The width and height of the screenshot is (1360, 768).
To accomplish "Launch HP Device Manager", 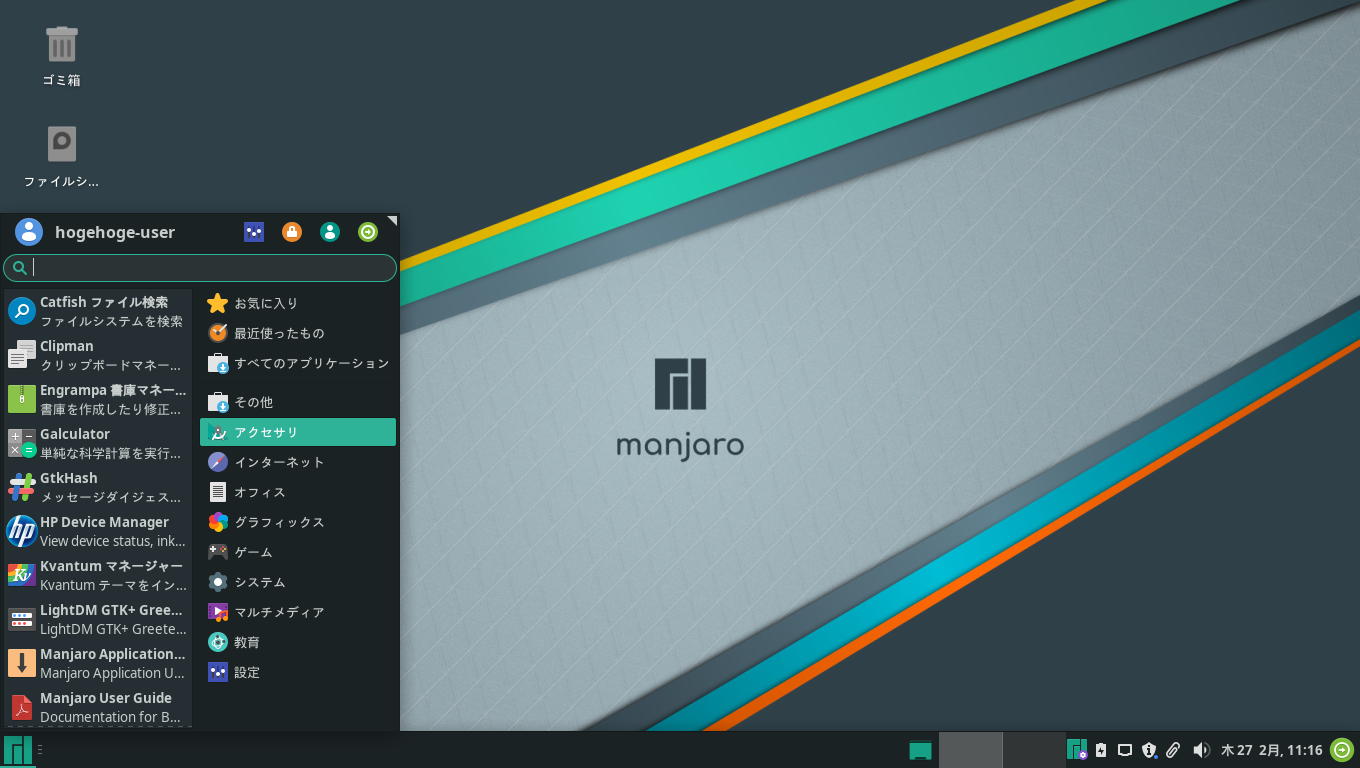I will (97, 531).
